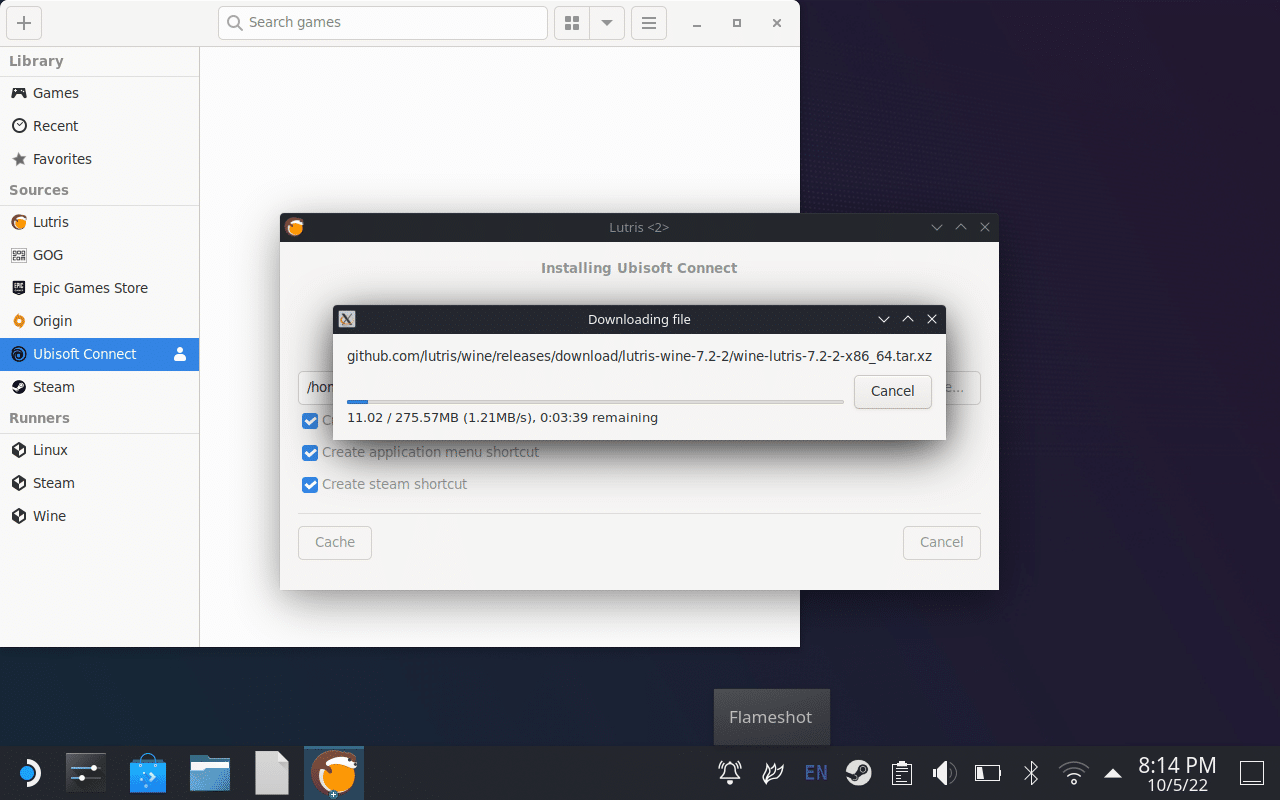Open the volume control tray icon
Screen dimensions: 1280x800
pyautogui.click(x=944, y=773)
